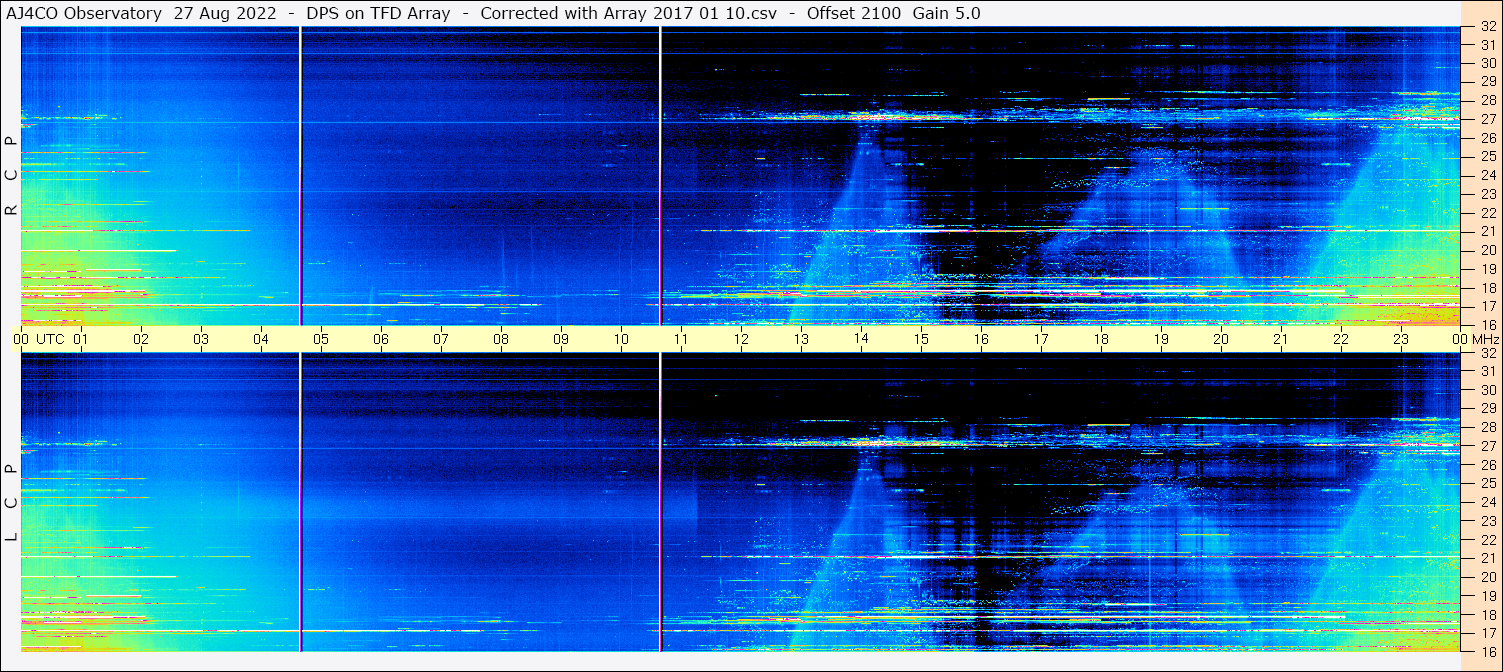This screenshot has height=672, width=1503.
Task: Click the '14' hour label on time axis
Action: coord(861,339)
